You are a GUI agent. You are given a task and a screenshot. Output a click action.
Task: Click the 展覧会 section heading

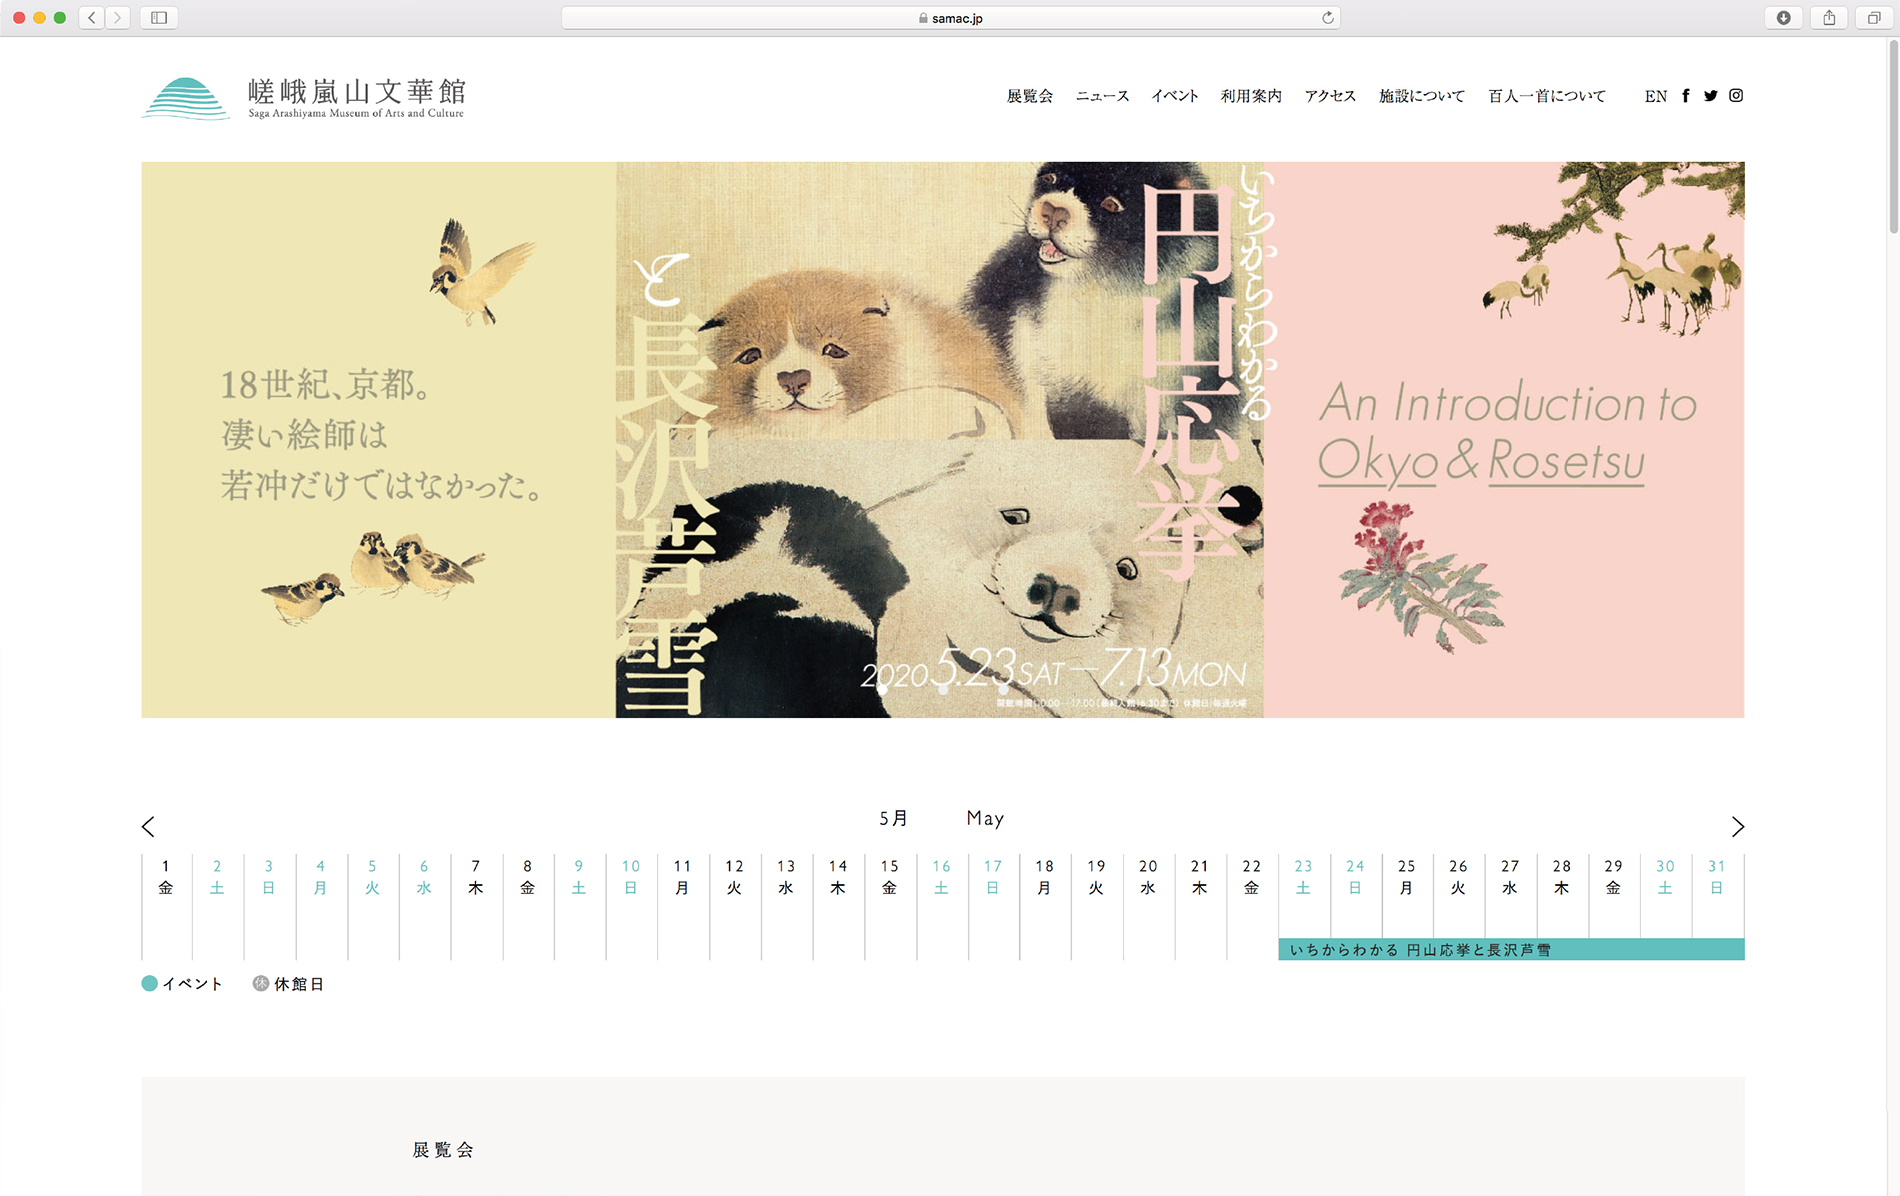click(443, 1150)
